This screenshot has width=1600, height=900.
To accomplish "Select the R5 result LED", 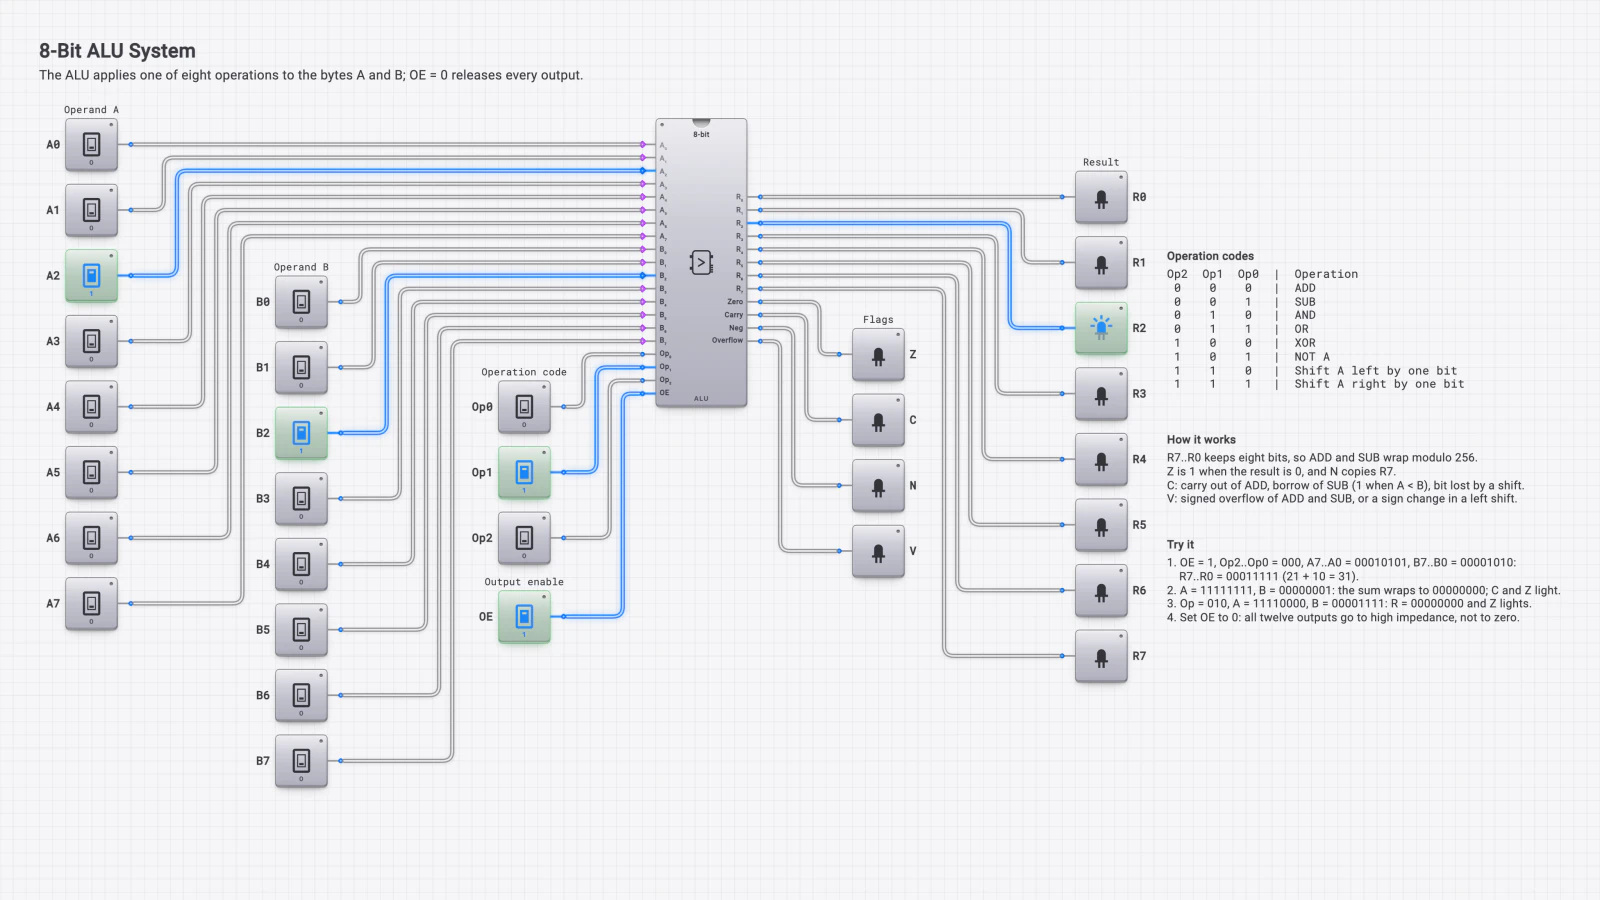I will [1101, 525].
